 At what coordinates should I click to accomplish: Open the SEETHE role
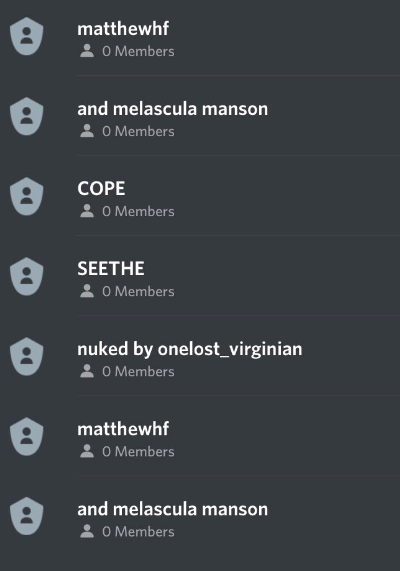pyautogui.click(x=200, y=276)
